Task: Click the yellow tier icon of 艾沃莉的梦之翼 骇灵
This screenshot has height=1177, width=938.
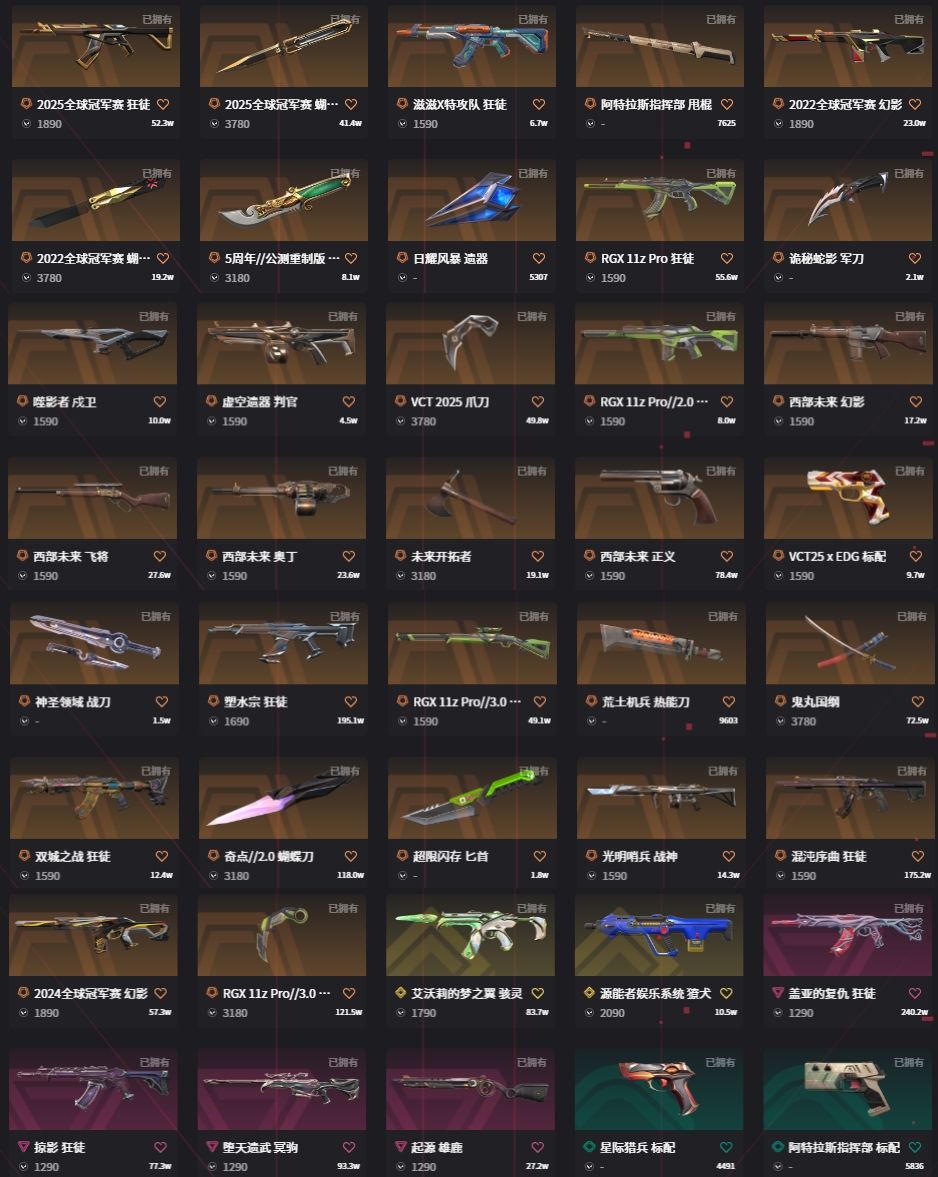Action: 401,993
